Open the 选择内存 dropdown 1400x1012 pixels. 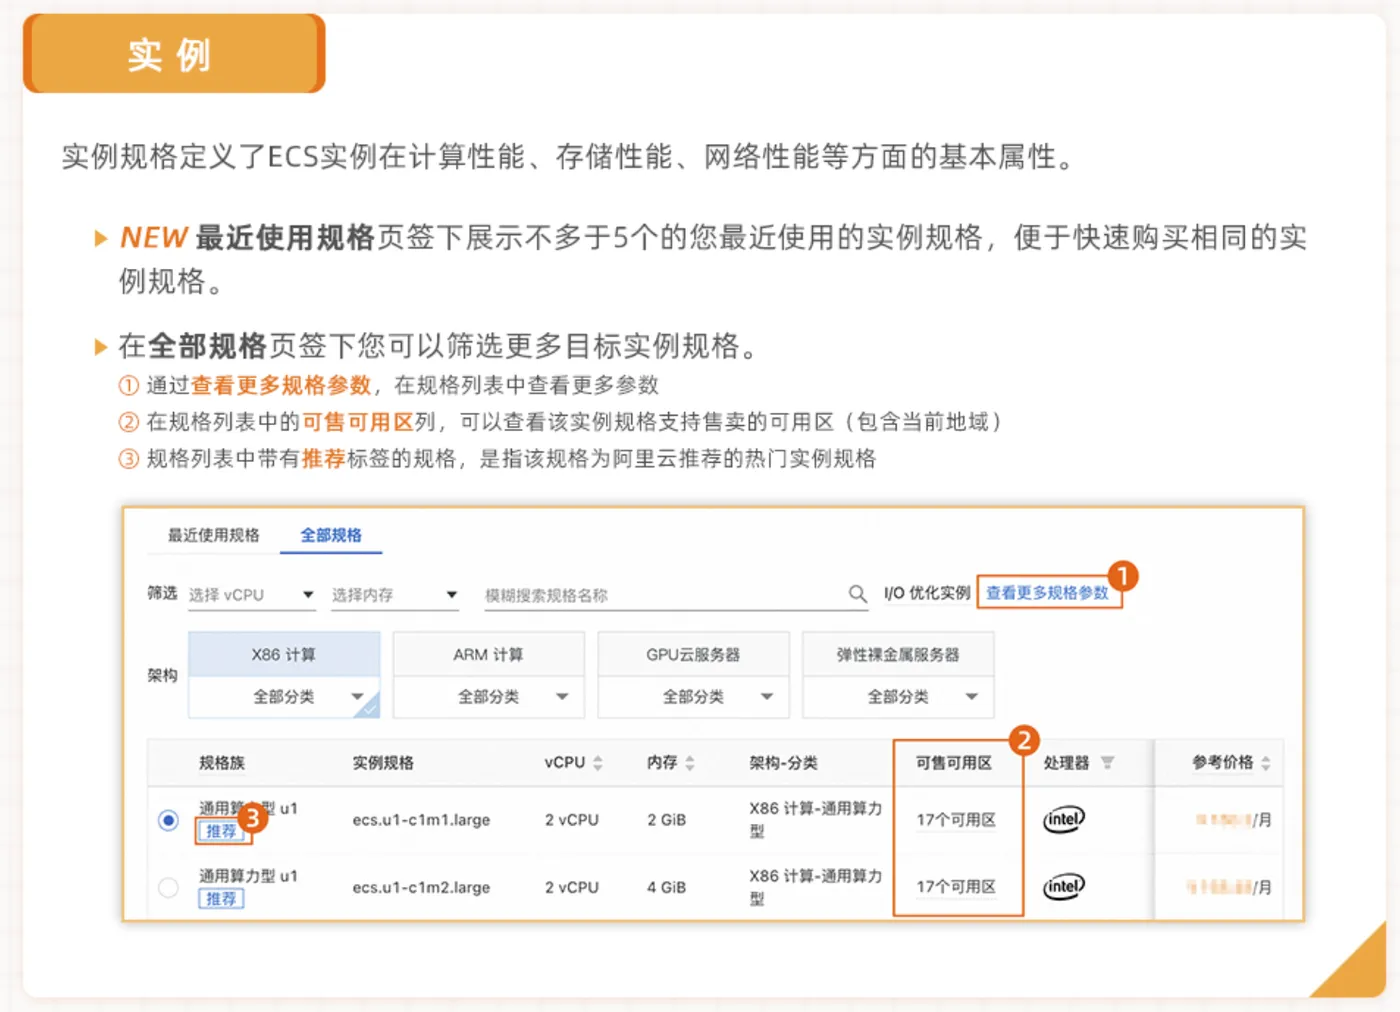tap(394, 594)
